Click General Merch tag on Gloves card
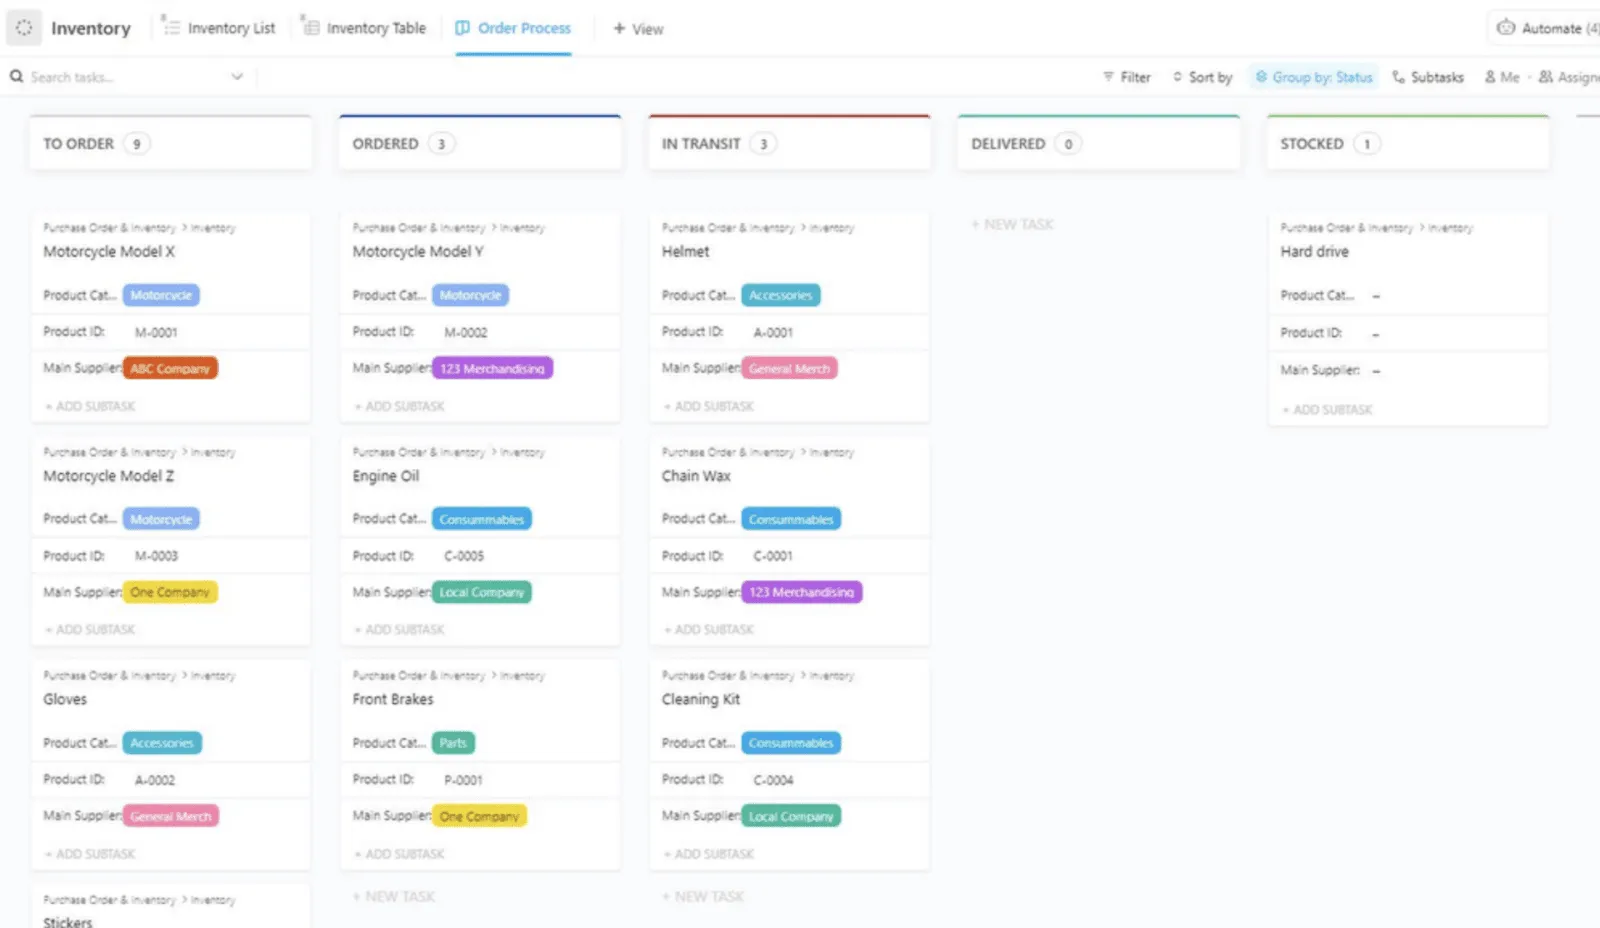This screenshot has height=928, width=1600. point(170,816)
